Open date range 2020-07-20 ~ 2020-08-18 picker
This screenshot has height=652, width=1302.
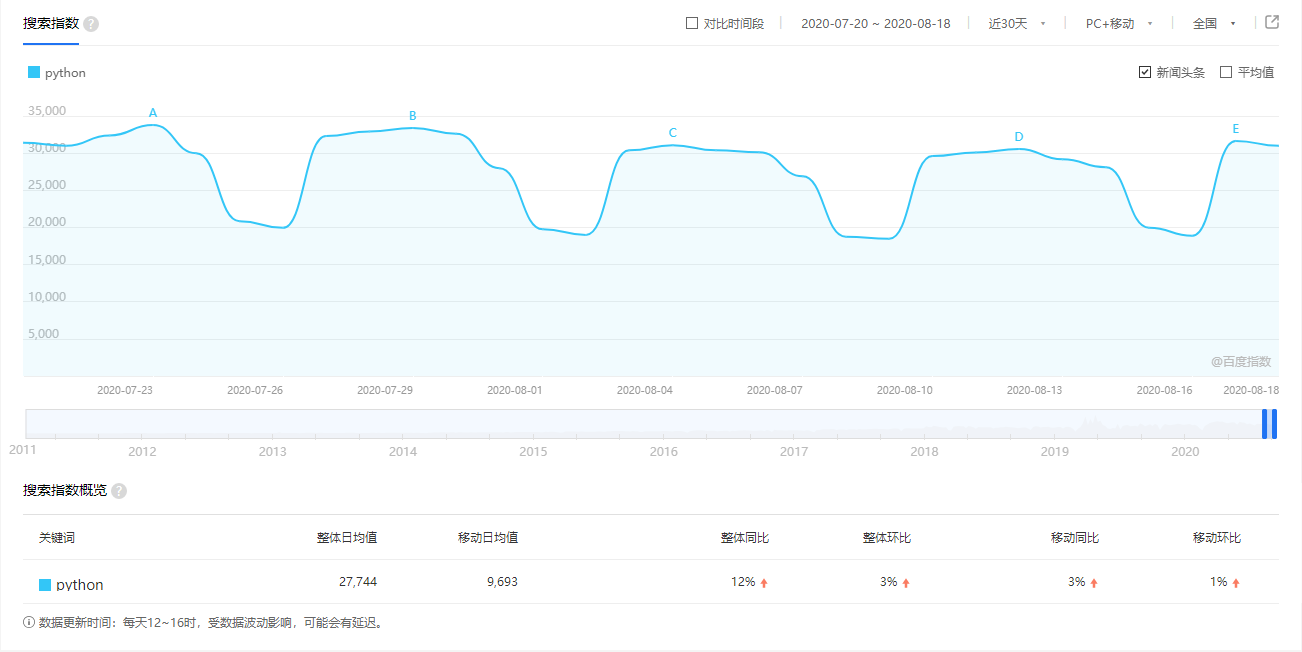pyautogui.click(x=875, y=23)
